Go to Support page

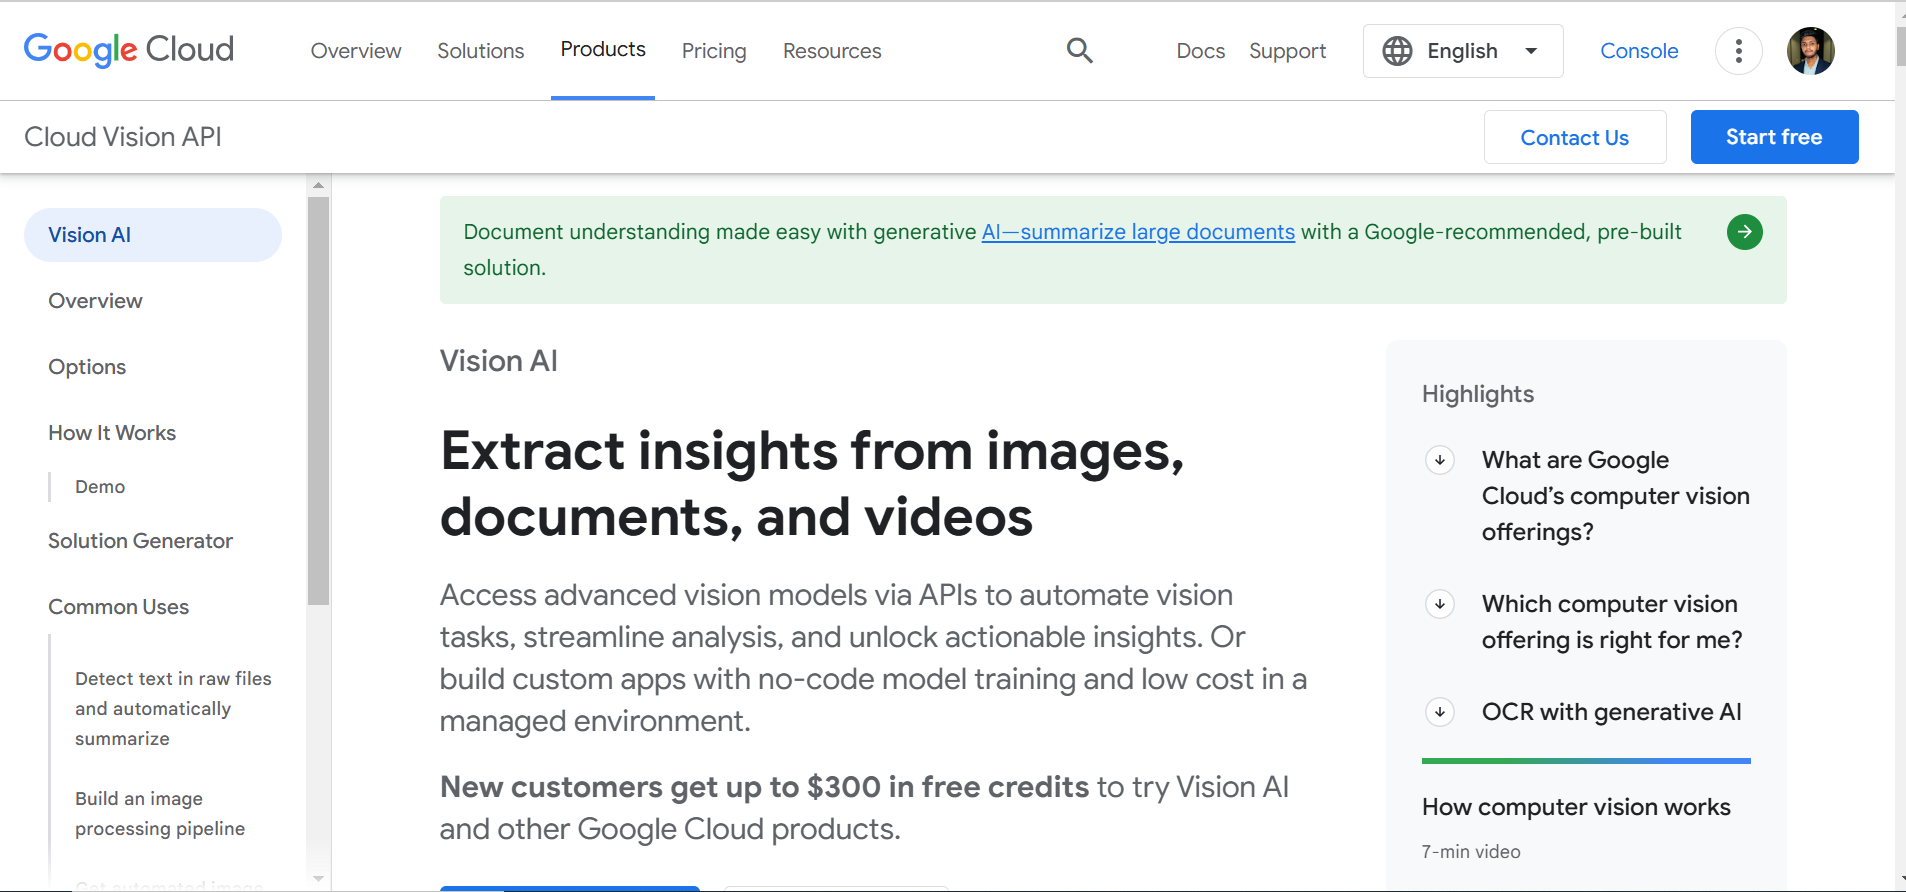pos(1288,51)
